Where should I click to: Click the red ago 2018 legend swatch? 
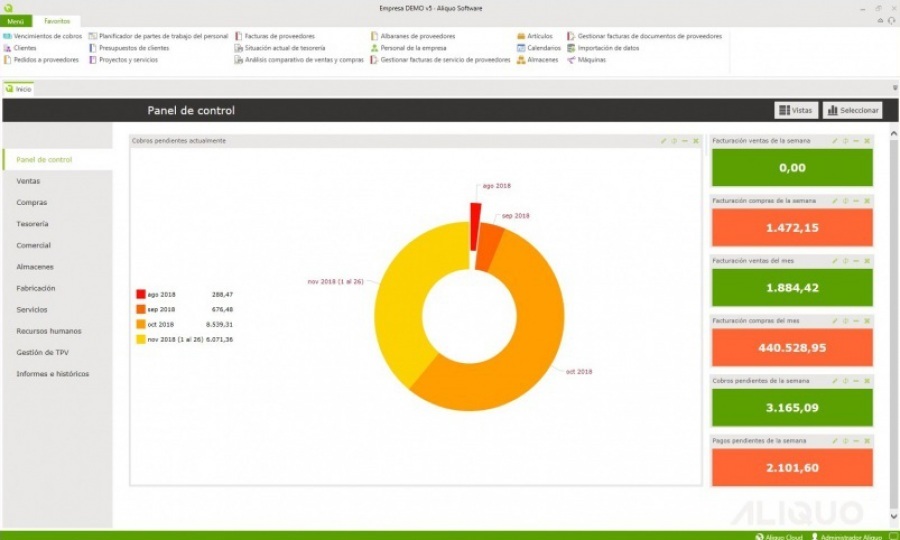tap(140, 295)
